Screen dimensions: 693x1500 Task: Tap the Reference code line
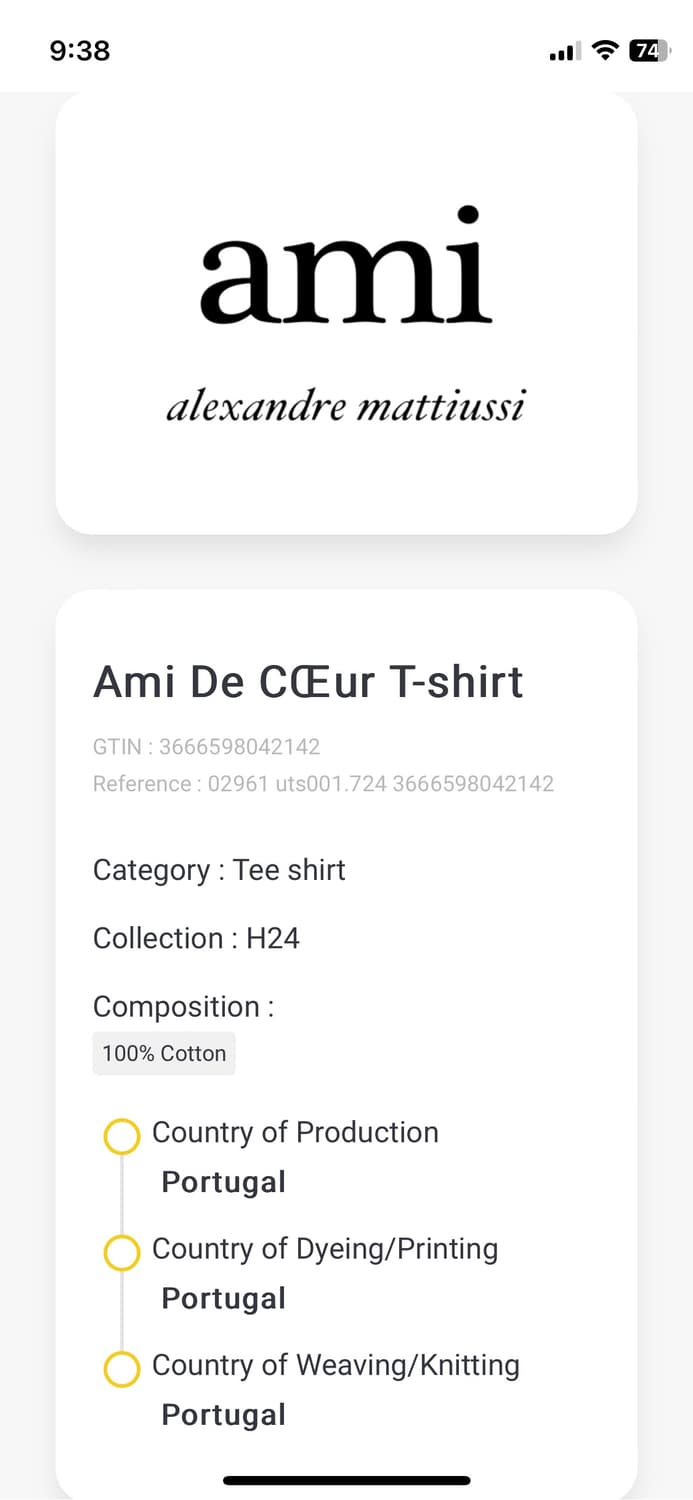pos(323,784)
